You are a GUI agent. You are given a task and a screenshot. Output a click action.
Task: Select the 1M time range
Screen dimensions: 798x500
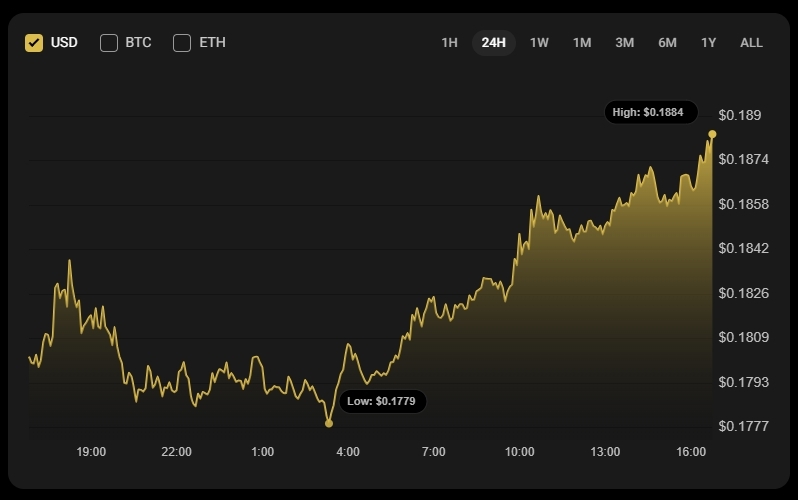coord(582,43)
